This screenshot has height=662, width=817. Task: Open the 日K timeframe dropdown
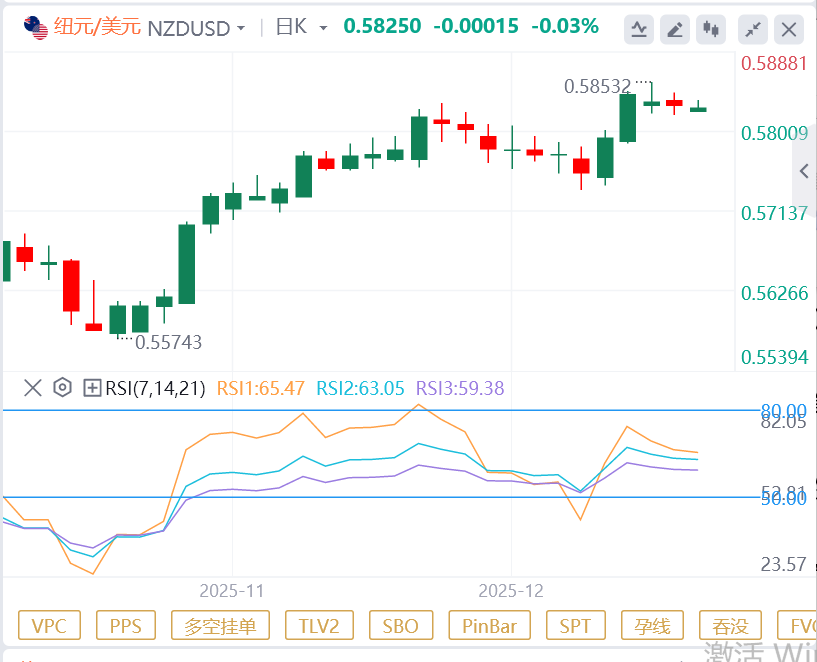[301, 28]
